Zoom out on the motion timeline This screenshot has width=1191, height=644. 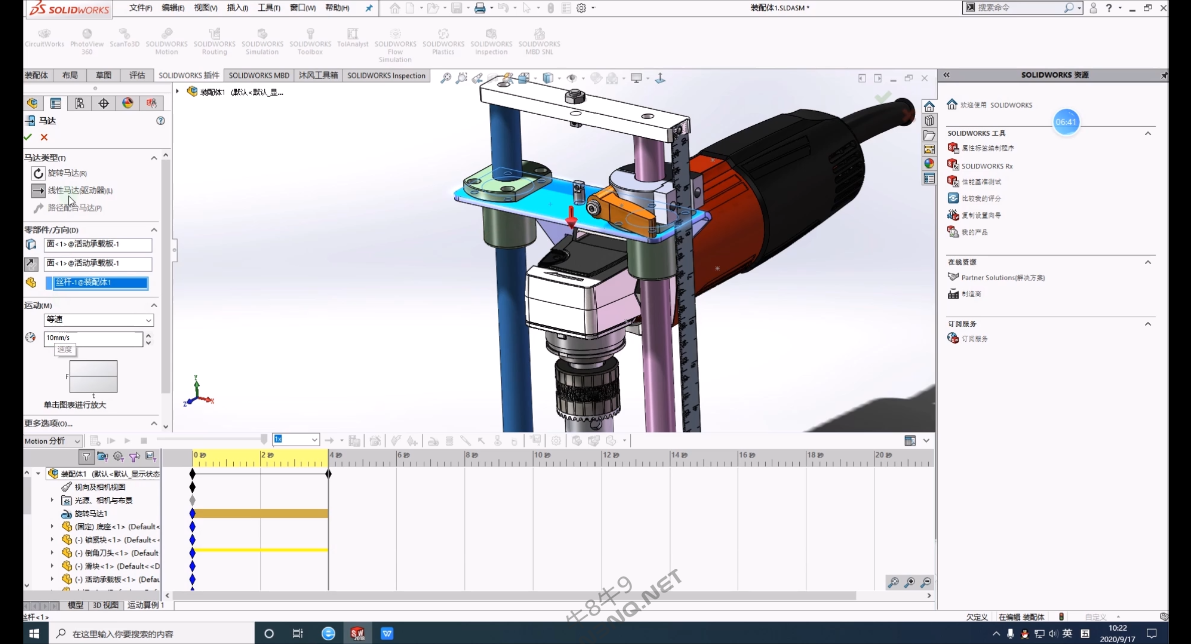pyautogui.click(x=925, y=582)
